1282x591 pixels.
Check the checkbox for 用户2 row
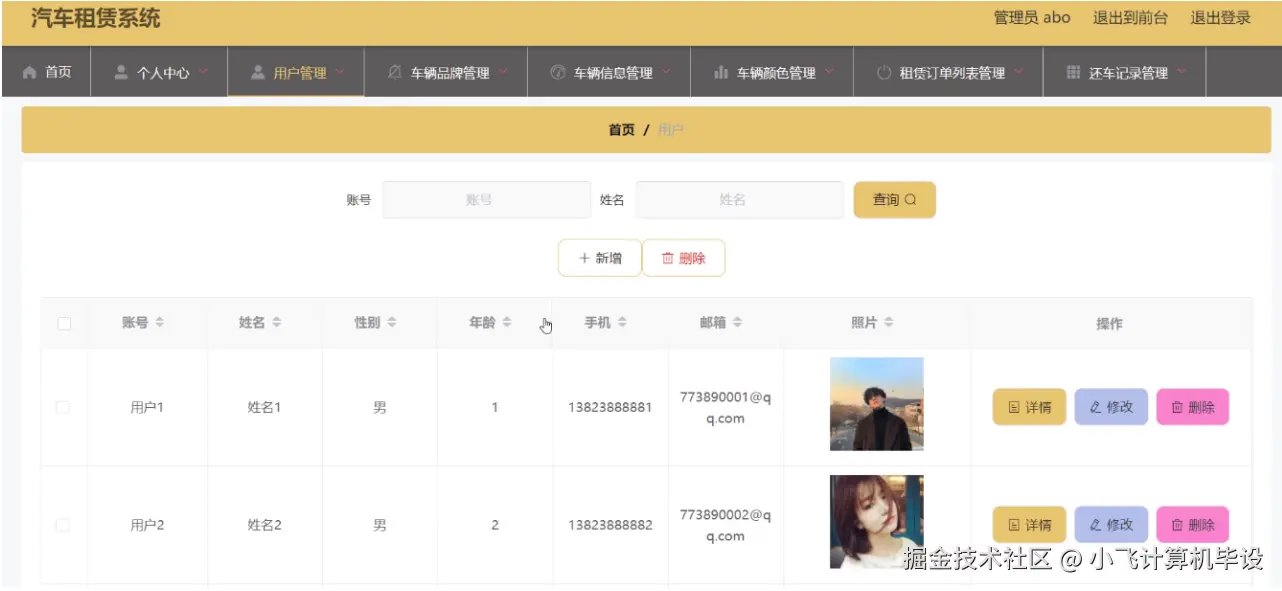[63, 525]
